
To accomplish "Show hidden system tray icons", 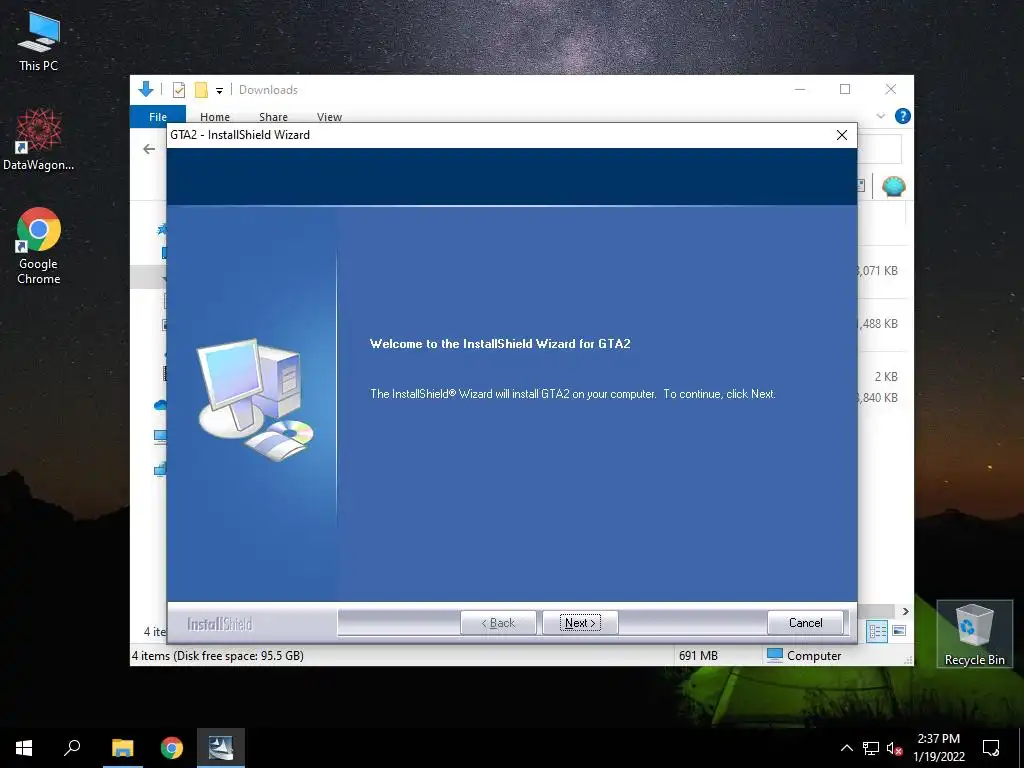I will (x=846, y=748).
